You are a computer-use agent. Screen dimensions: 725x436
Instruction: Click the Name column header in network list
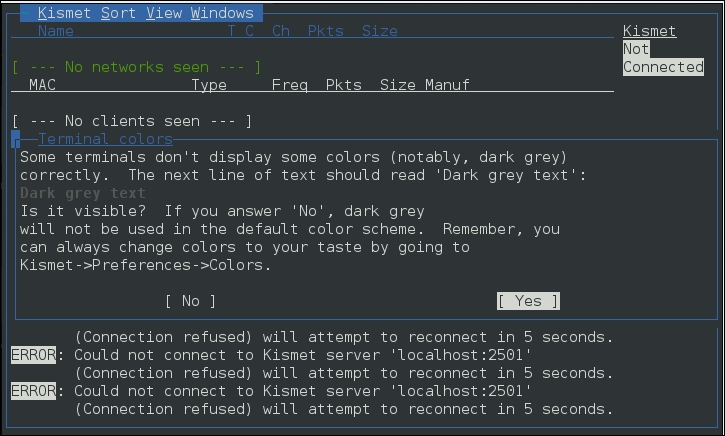(x=56, y=31)
